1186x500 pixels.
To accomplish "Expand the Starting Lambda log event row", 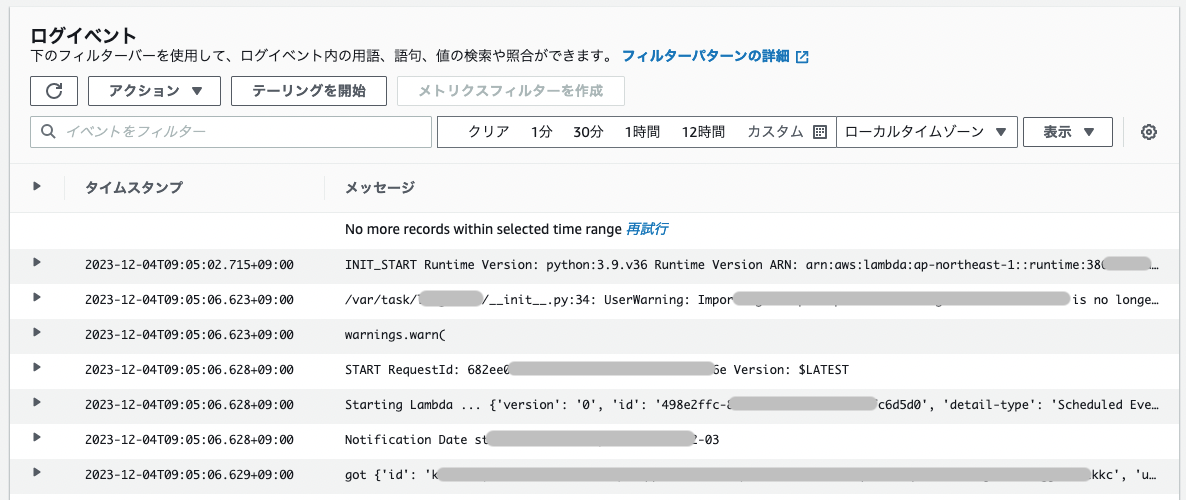I will pyautogui.click(x=37, y=402).
